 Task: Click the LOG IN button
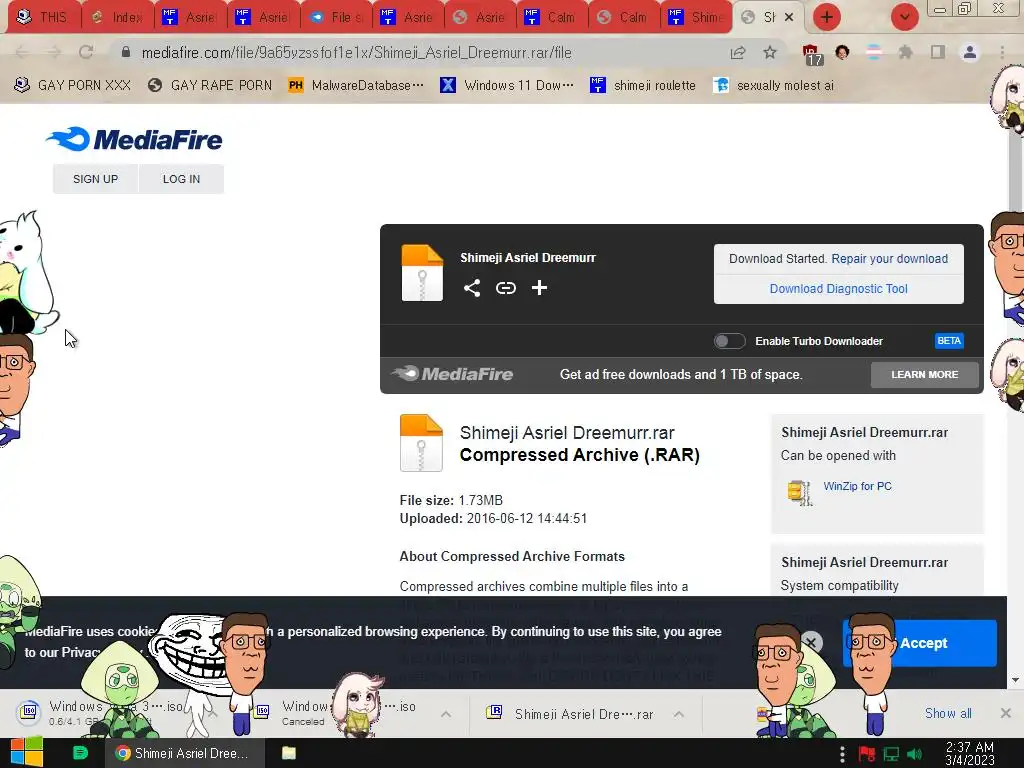[x=182, y=179]
